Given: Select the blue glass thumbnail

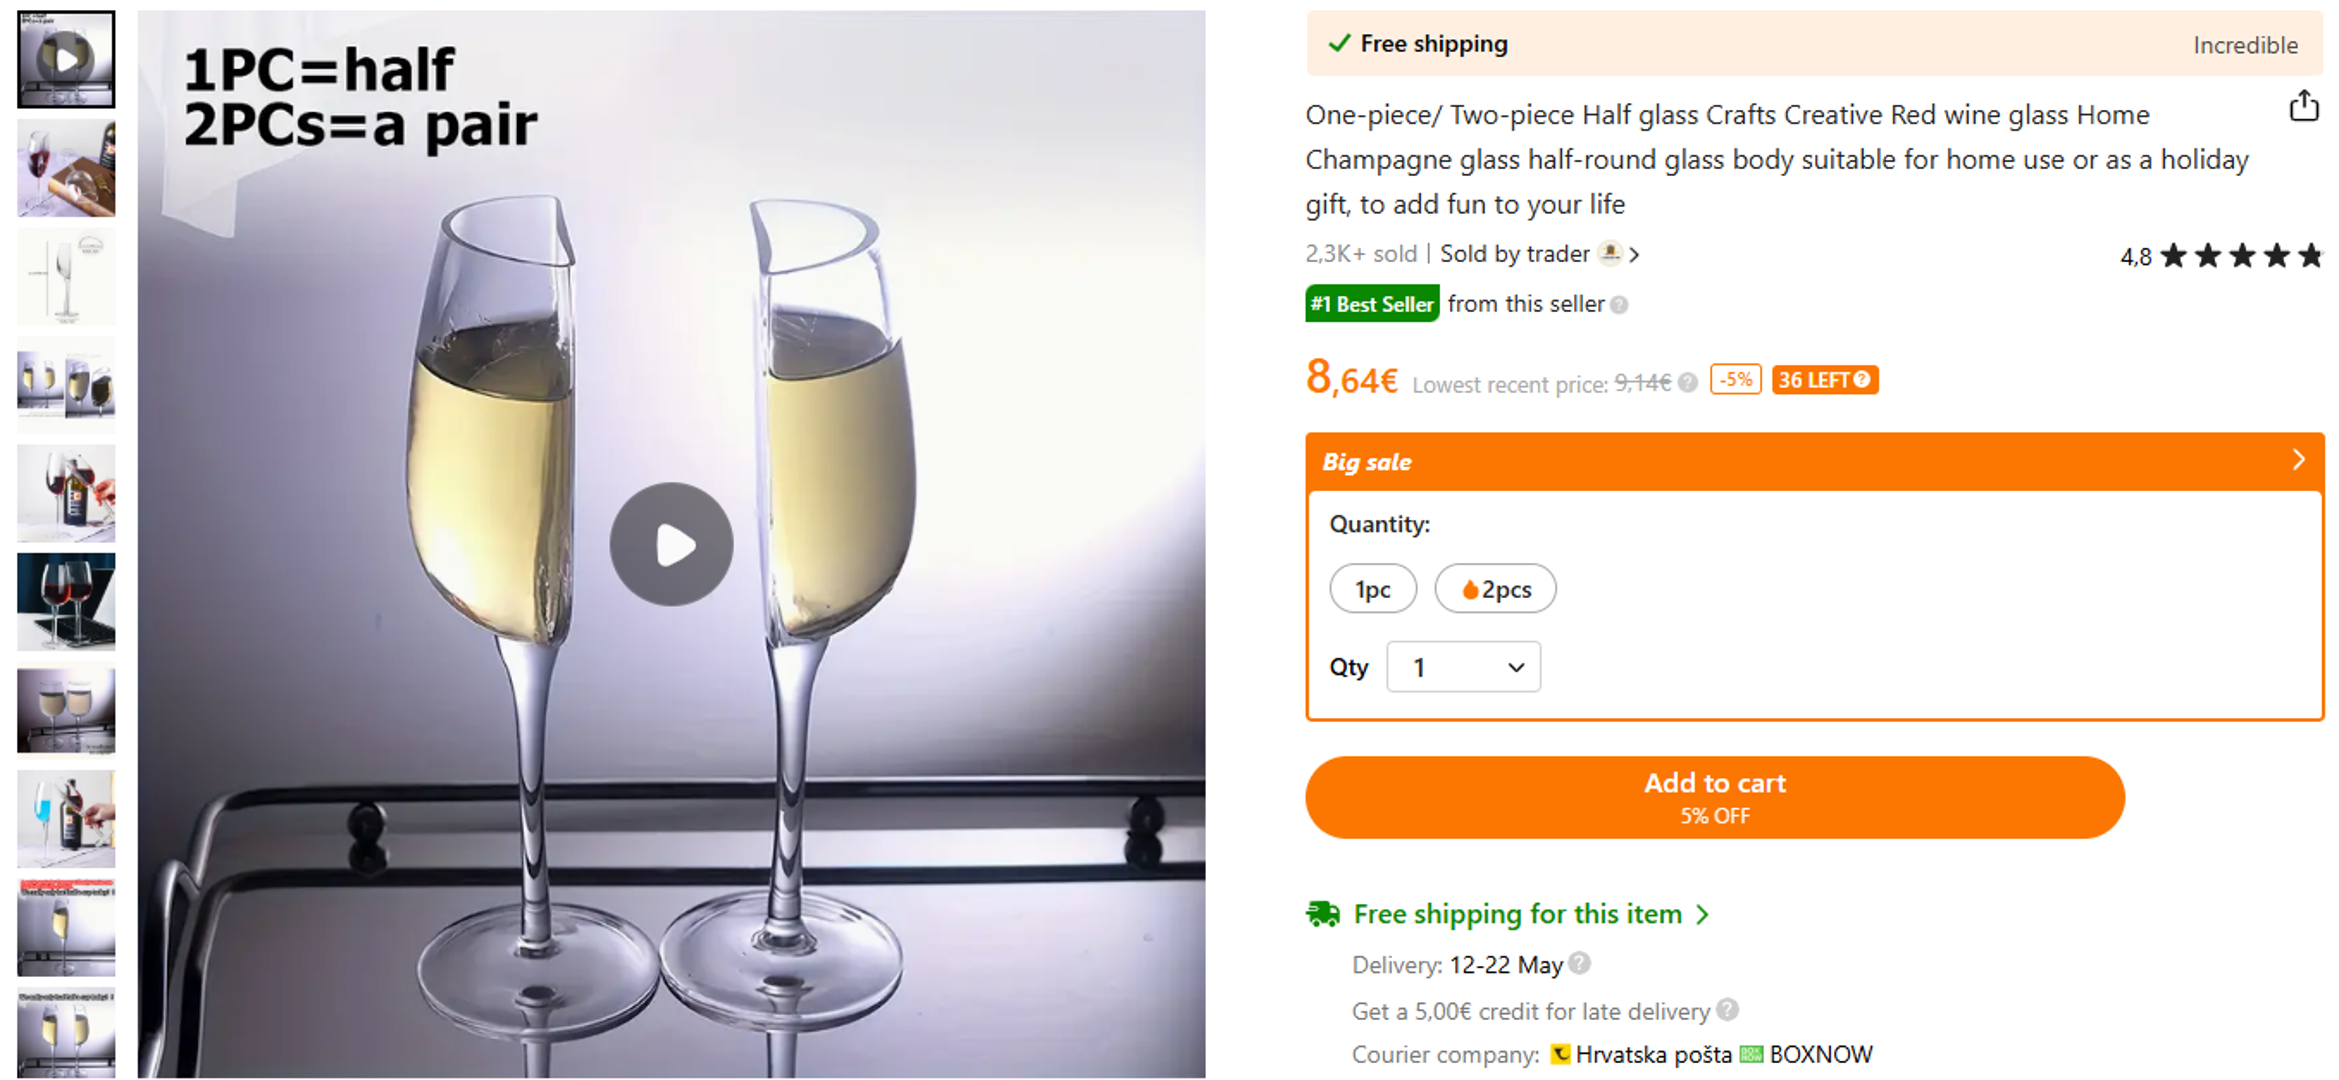Looking at the screenshot, I should point(66,819).
